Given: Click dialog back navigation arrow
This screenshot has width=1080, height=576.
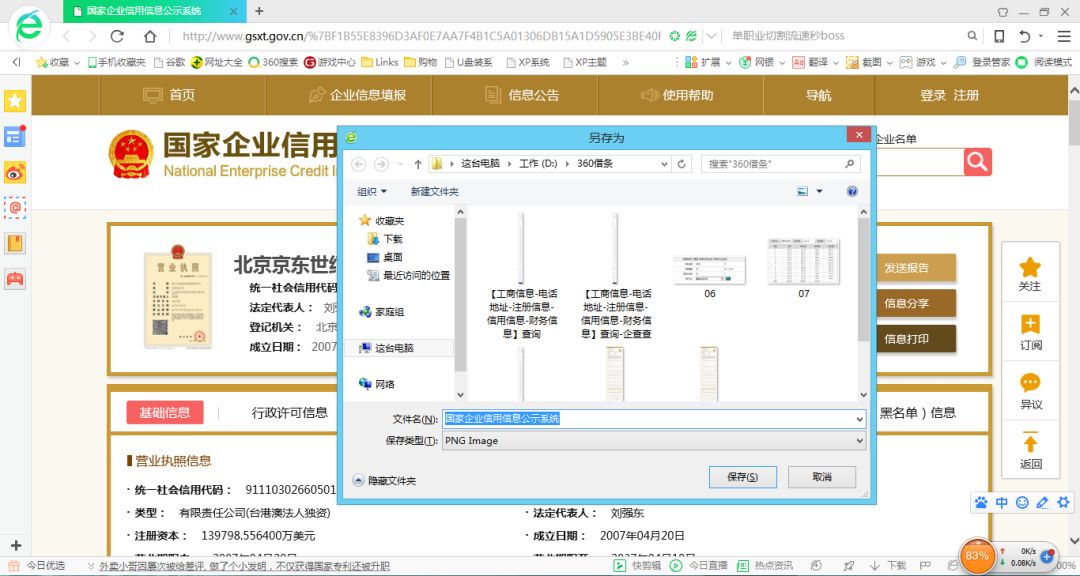Looking at the screenshot, I should coord(358,164).
